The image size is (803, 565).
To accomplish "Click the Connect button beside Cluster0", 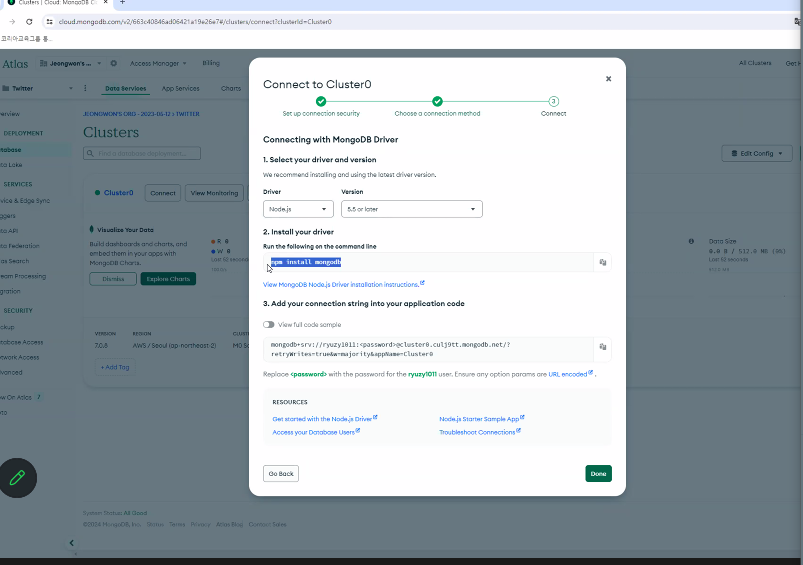I will [x=163, y=193].
